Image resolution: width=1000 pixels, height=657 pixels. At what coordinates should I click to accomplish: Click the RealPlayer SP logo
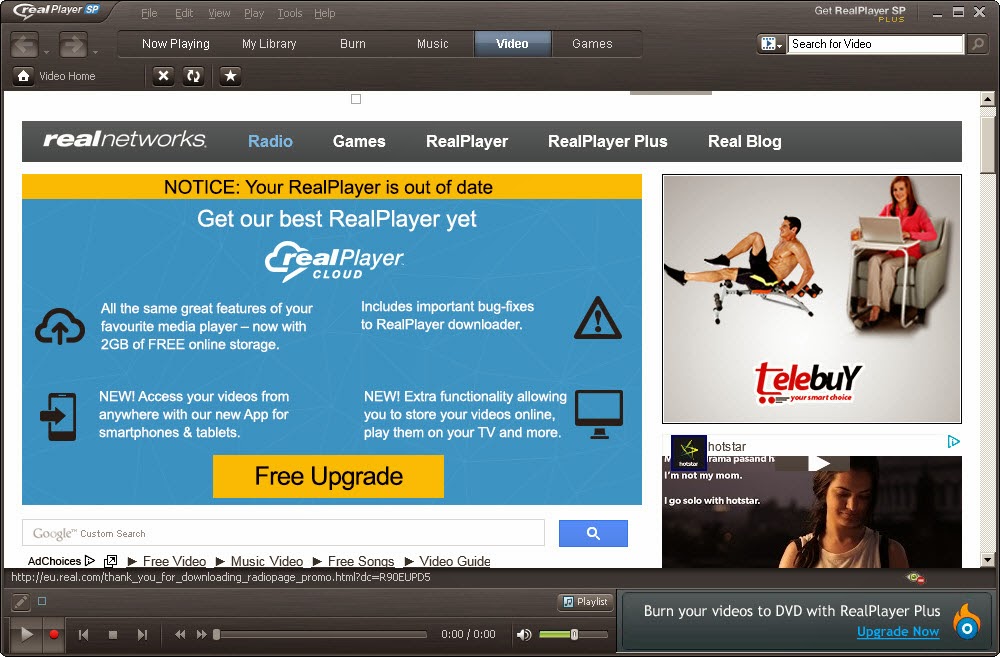click(56, 10)
